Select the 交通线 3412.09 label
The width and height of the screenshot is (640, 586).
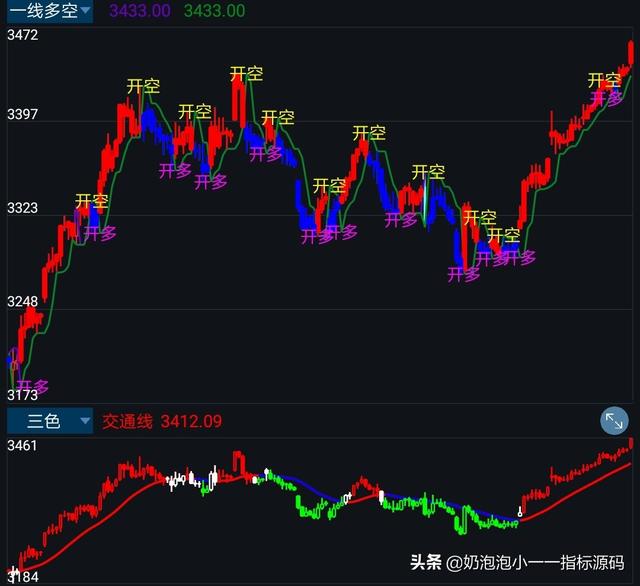point(162,422)
